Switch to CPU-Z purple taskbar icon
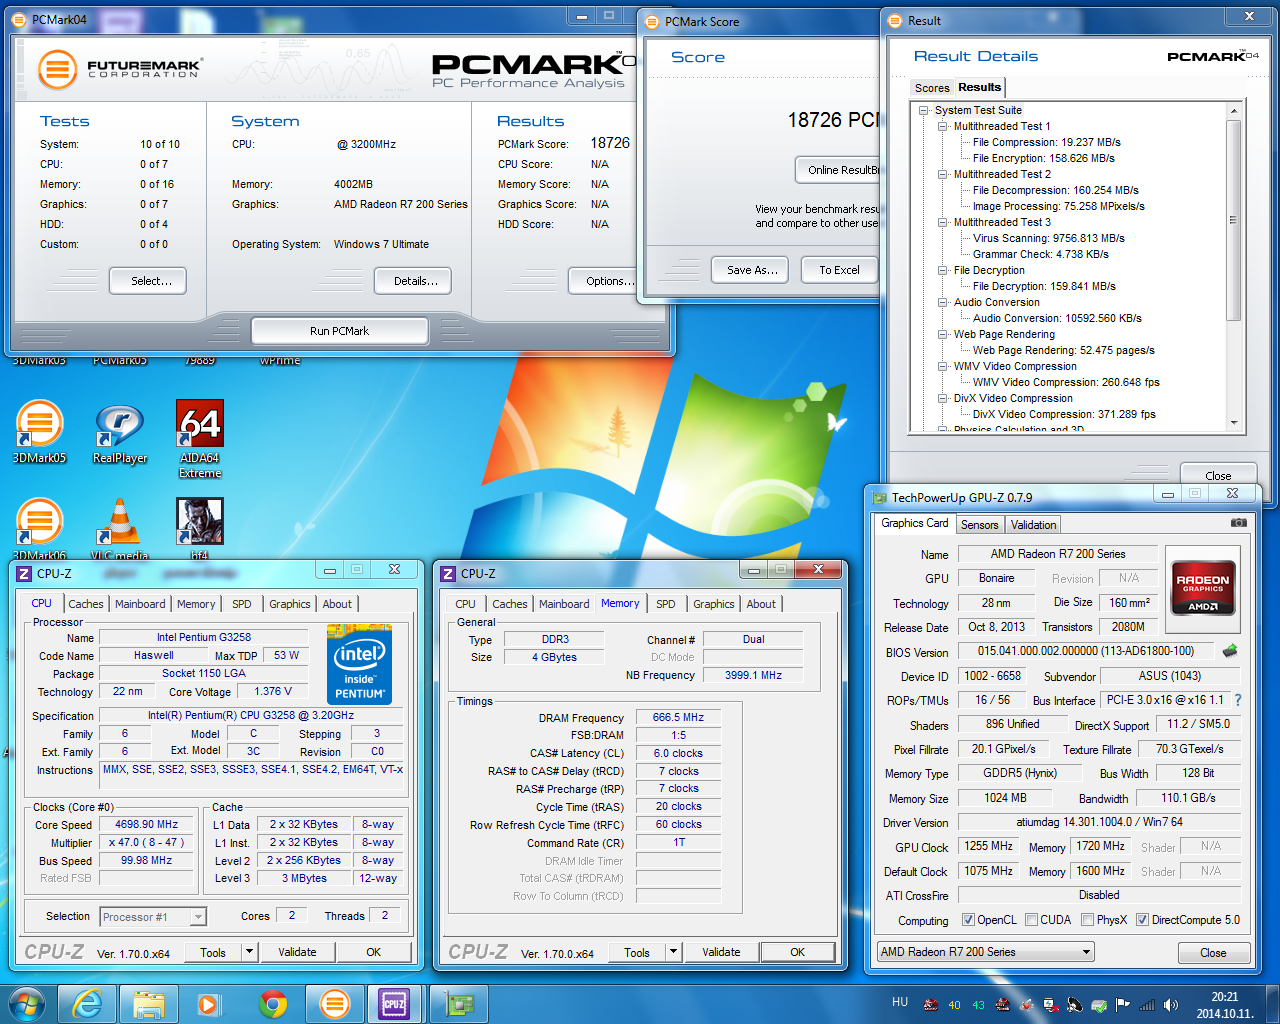 395,1003
